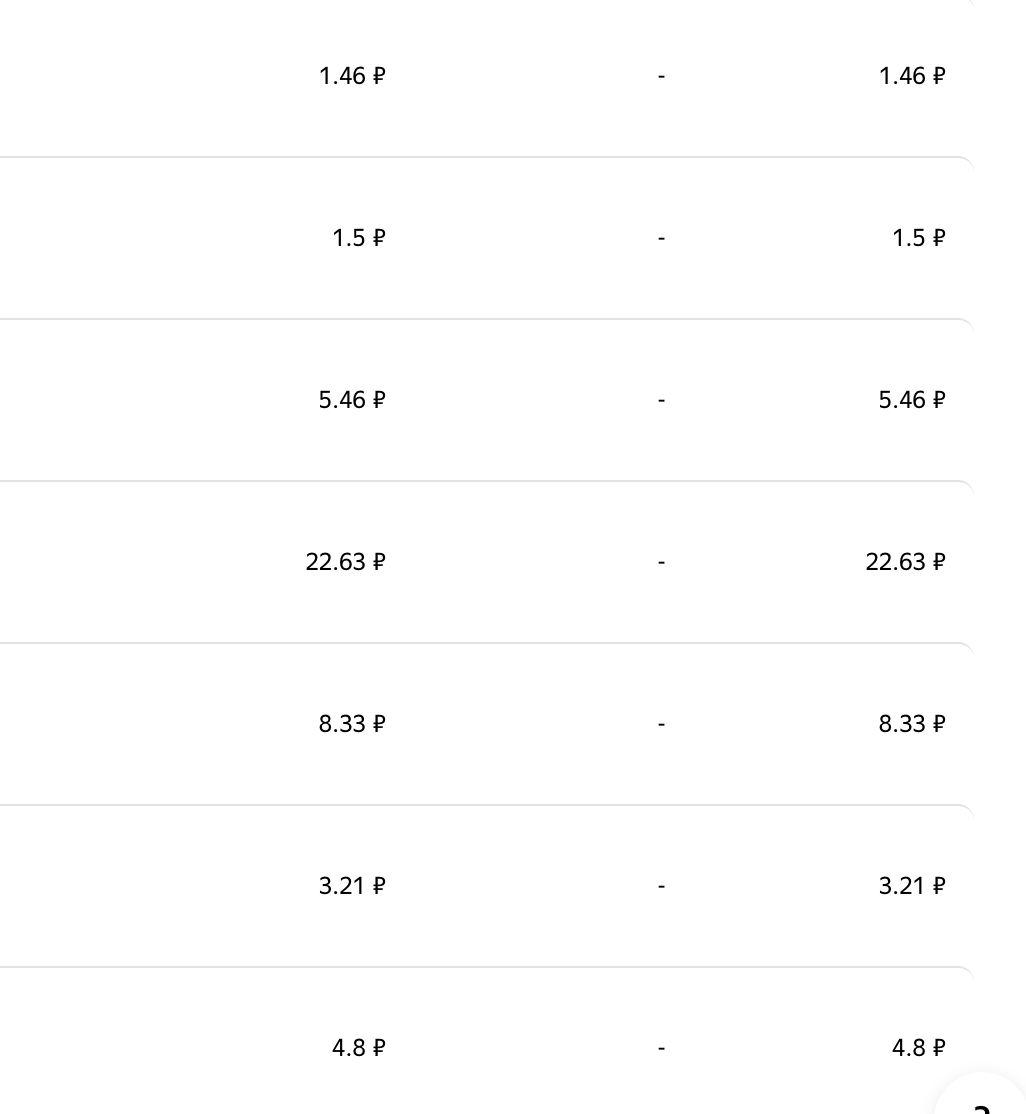The image size is (1026, 1114).
Task: Click the first 4.8 ₽ price value
Action: [358, 1048]
